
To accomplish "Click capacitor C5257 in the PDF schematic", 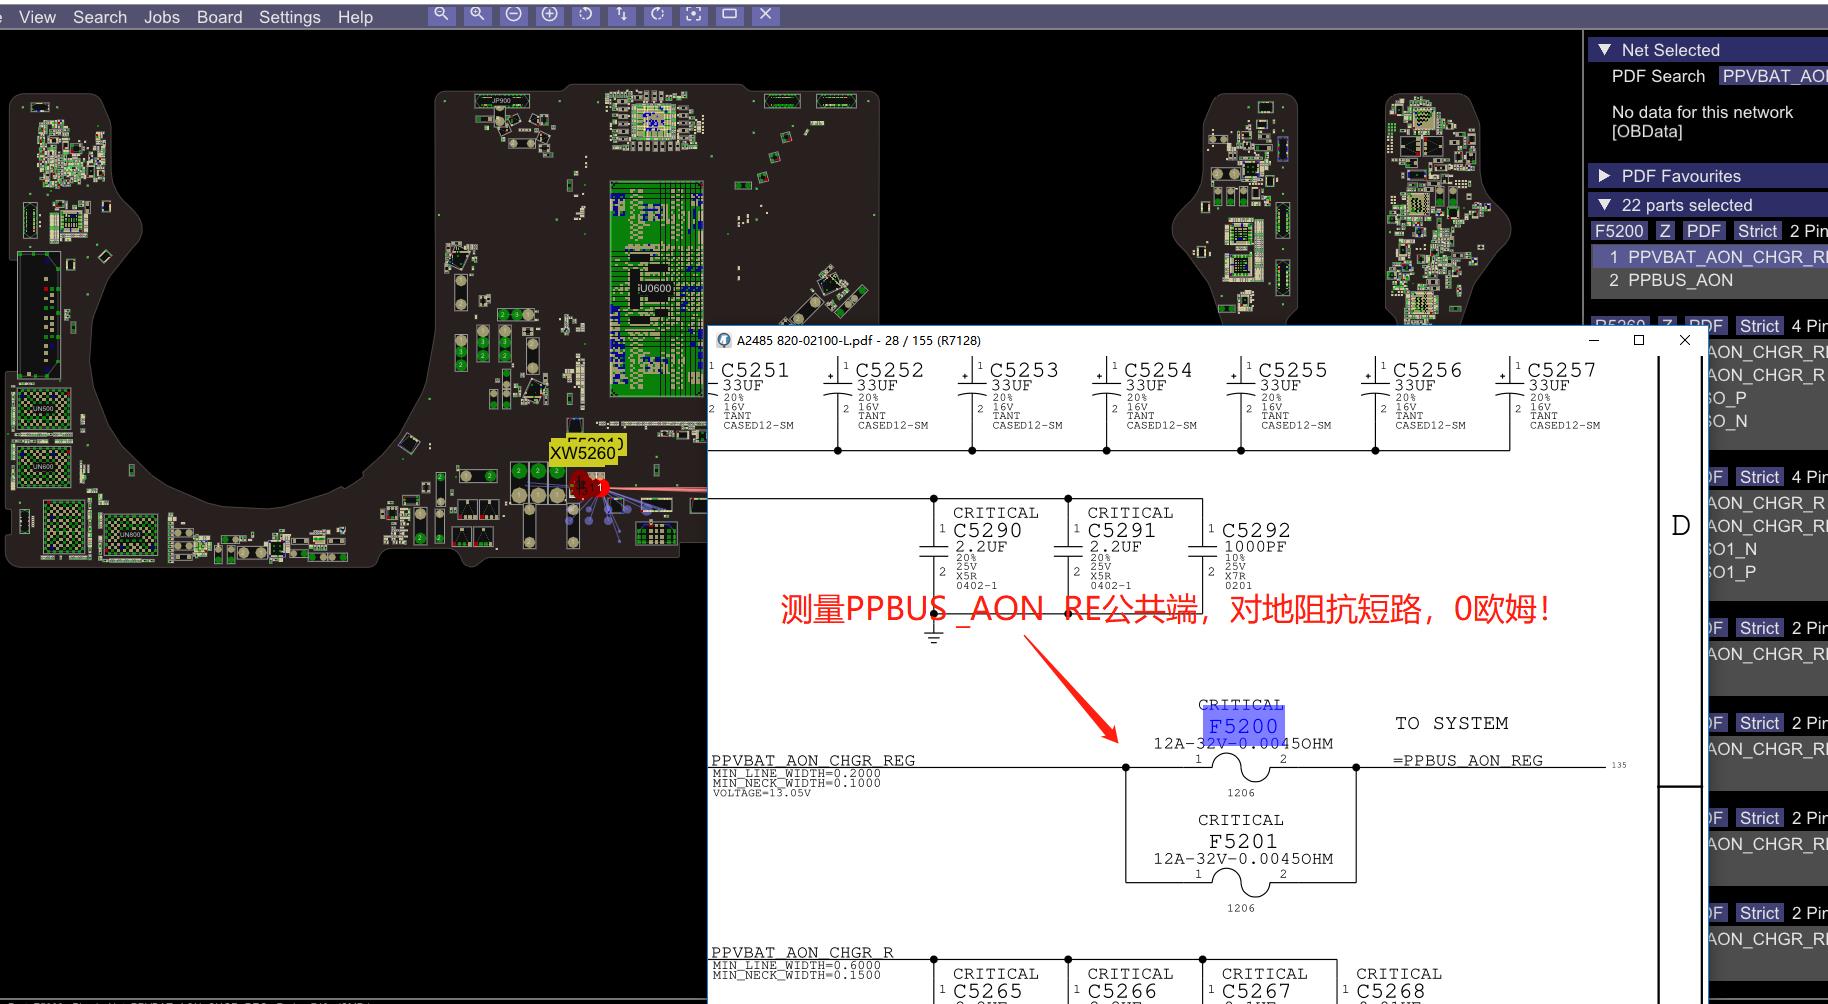I will 1561,370.
